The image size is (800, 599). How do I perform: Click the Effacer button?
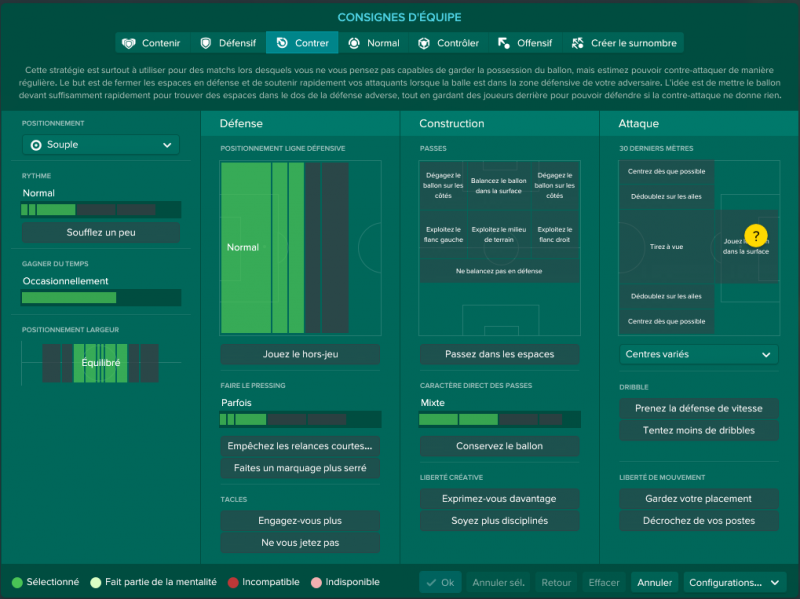tap(604, 583)
